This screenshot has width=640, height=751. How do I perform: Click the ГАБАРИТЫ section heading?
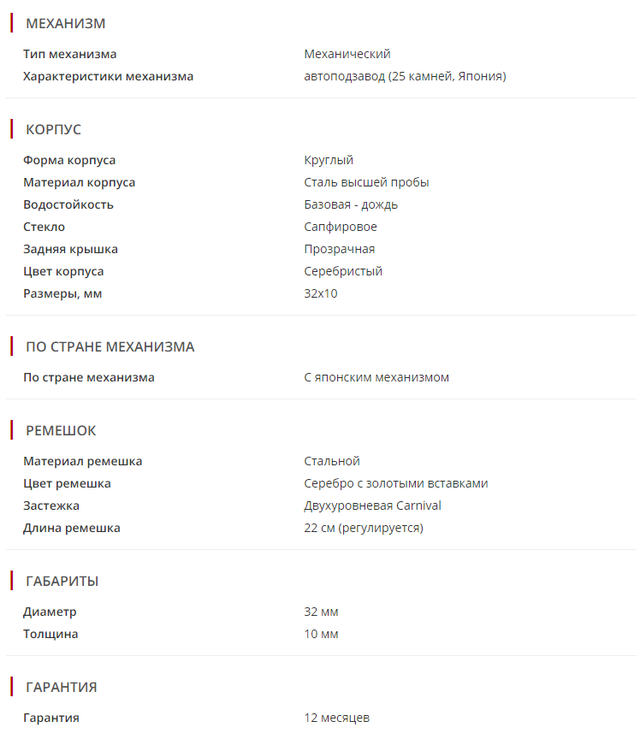[x=62, y=581]
